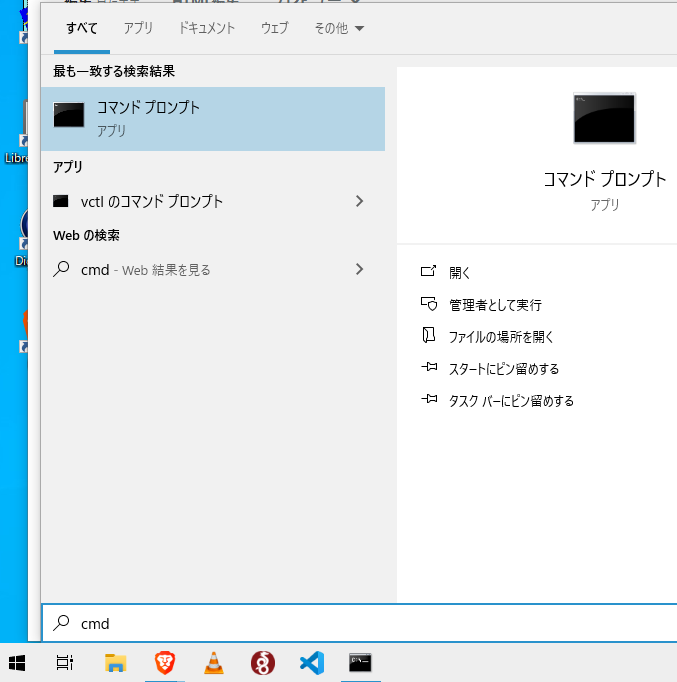This screenshot has height=682, width=677.
Task: Choose スタートにピン留めする
Action: [x=504, y=369]
